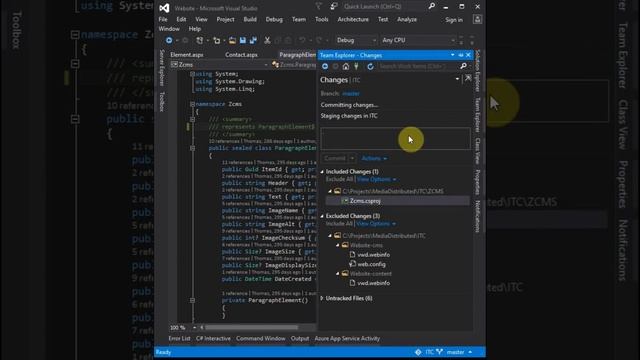
Task: Open the Architecture menu
Action: 353,19
